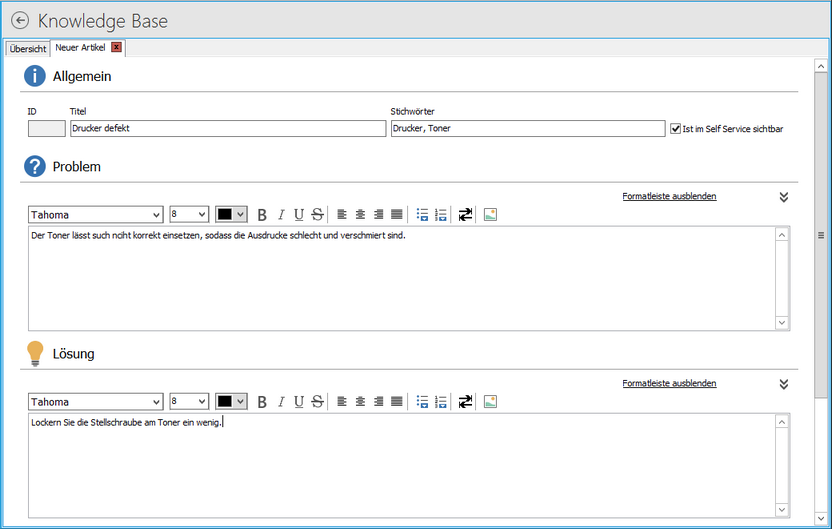Close the Neuer Artikel tab
This screenshot has width=834, height=529.
coord(116,48)
